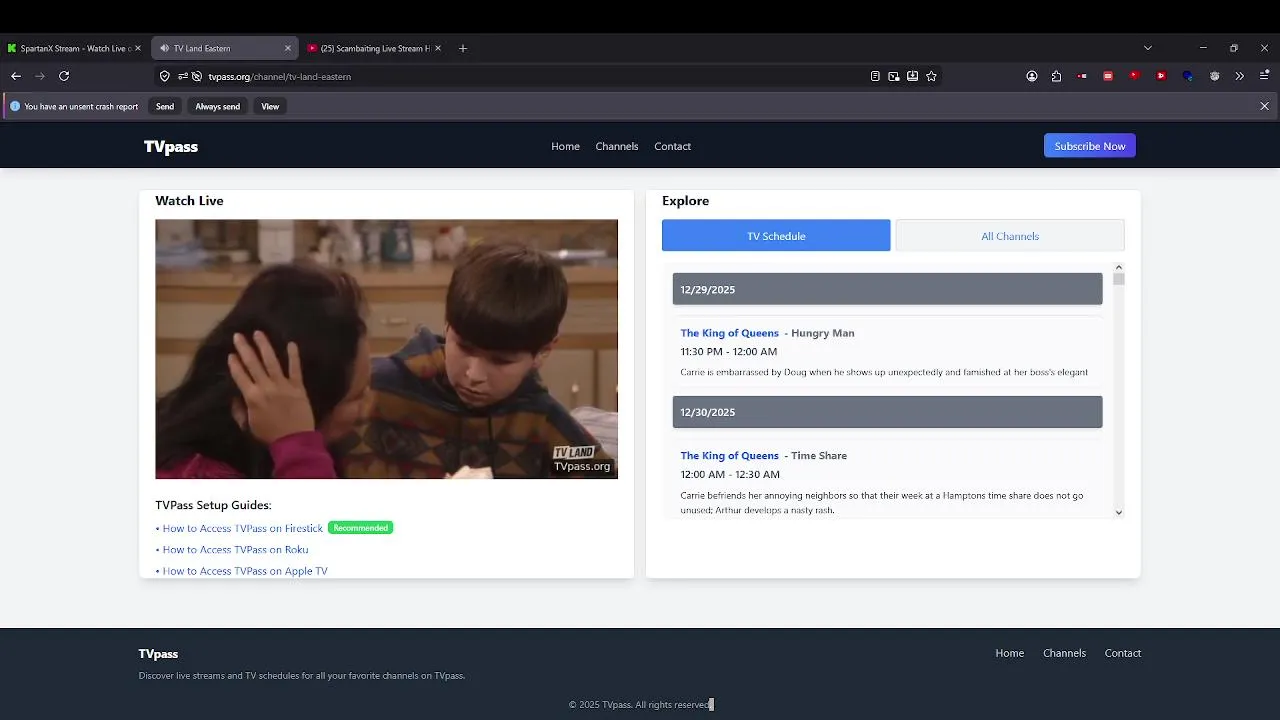The image size is (1280, 720).
Task: Click the 12:00 AM - 12:30 AM time slot
Action: pyautogui.click(x=730, y=475)
